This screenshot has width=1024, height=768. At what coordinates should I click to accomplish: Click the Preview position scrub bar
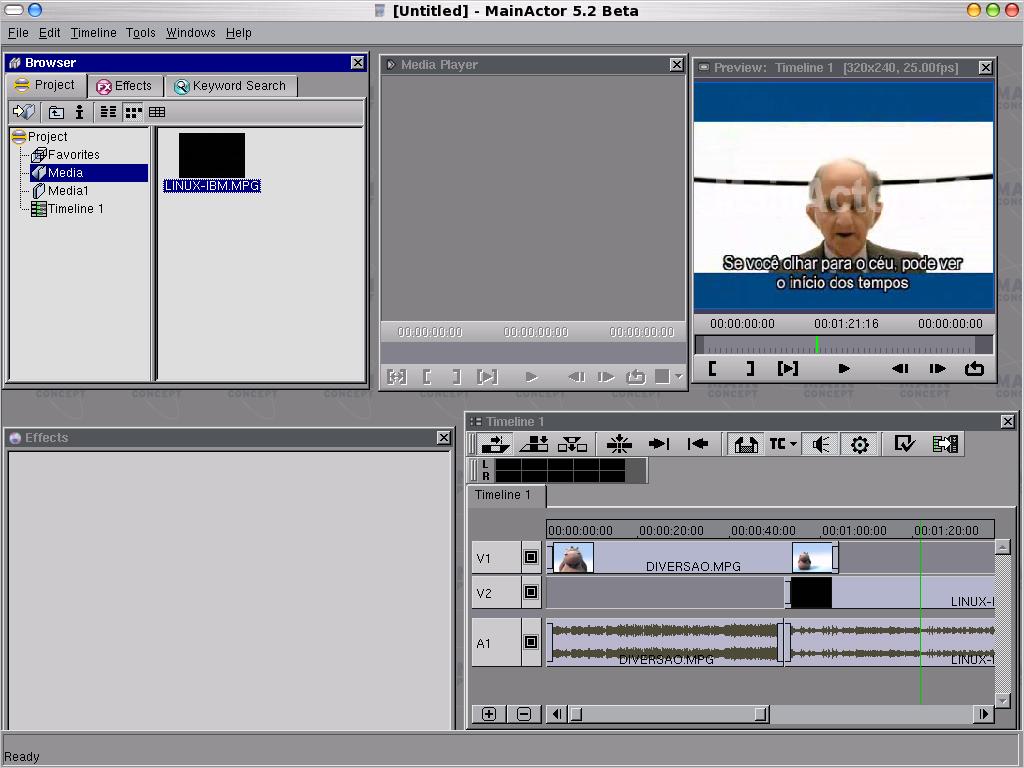tap(843, 345)
